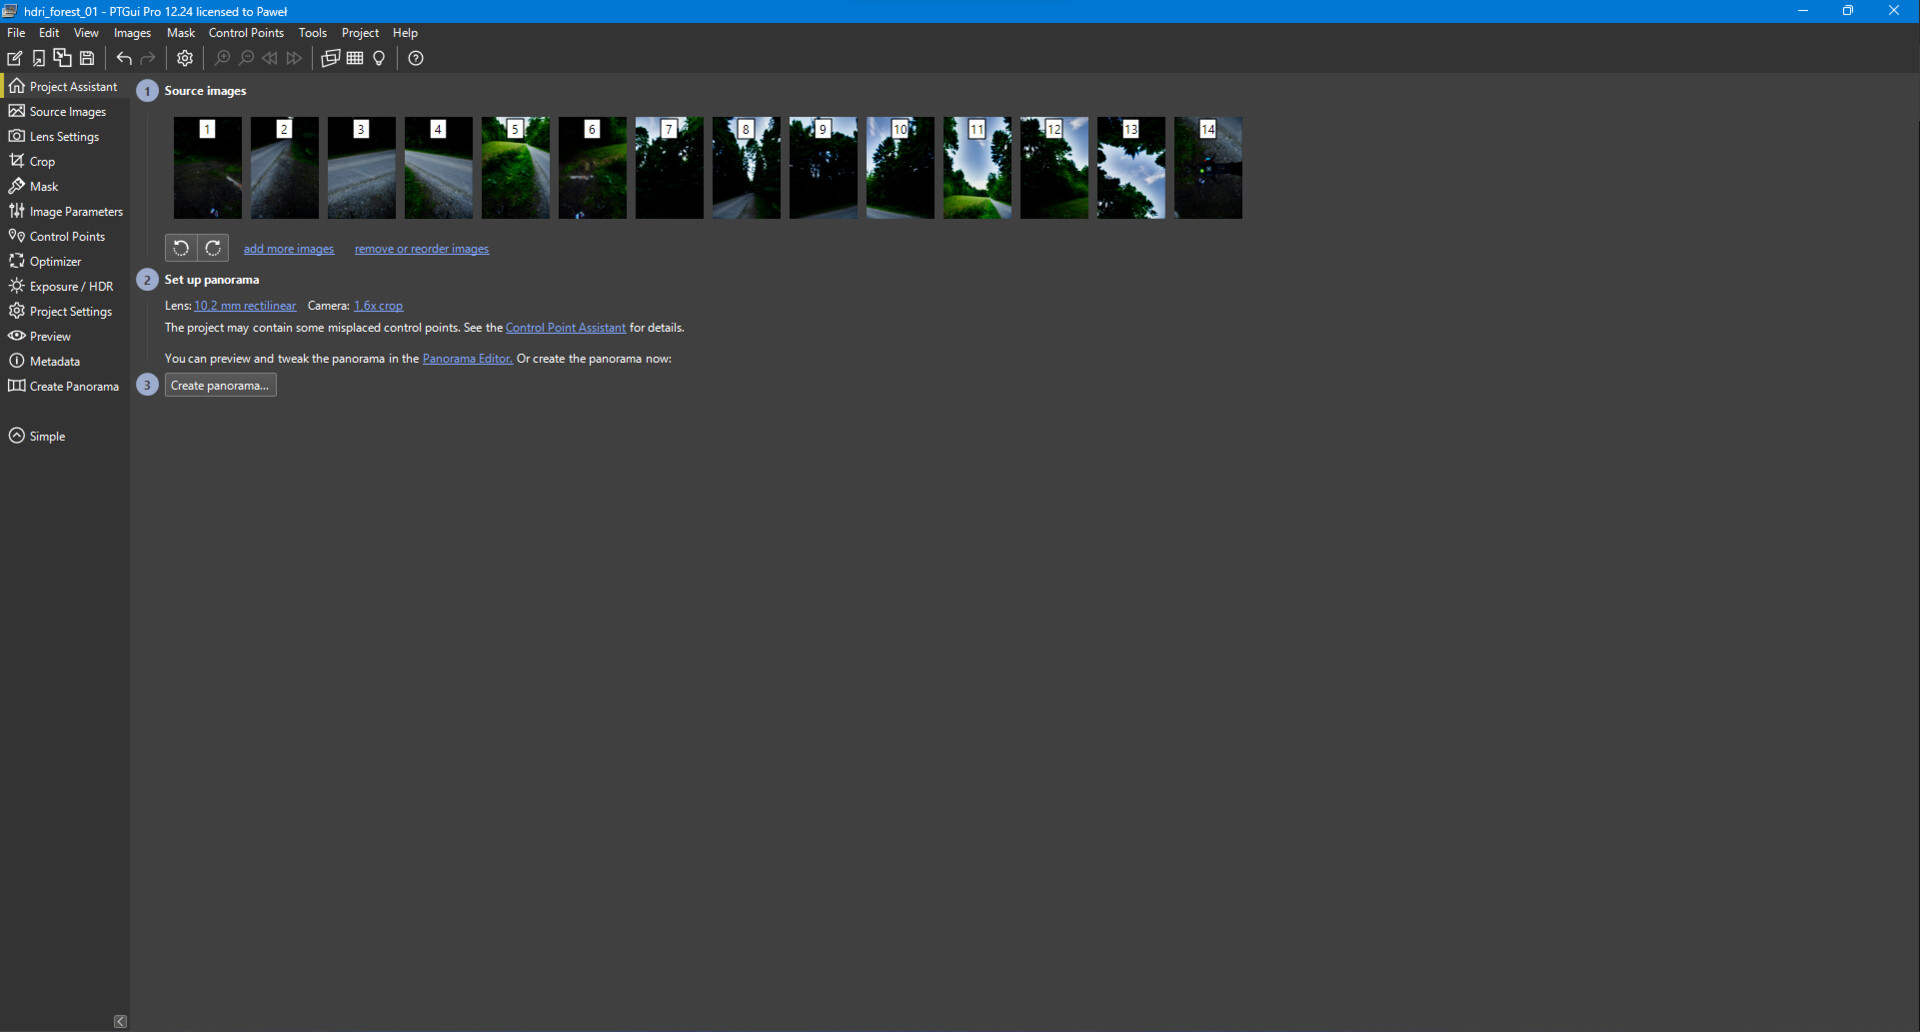Select source image thumbnail 14
This screenshot has width=1920, height=1032.
[1209, 168]
